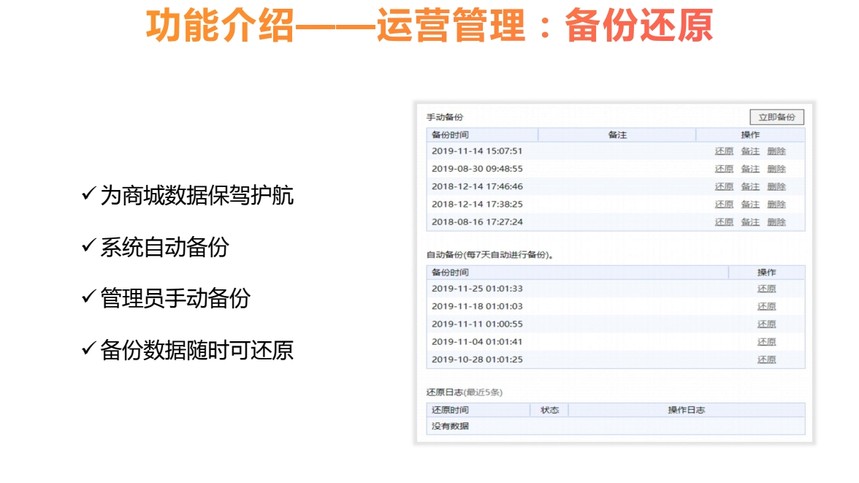
Task: Click the 操作日志 column header in the restore log
Action: pyautogui.click(x=687, y=410)
